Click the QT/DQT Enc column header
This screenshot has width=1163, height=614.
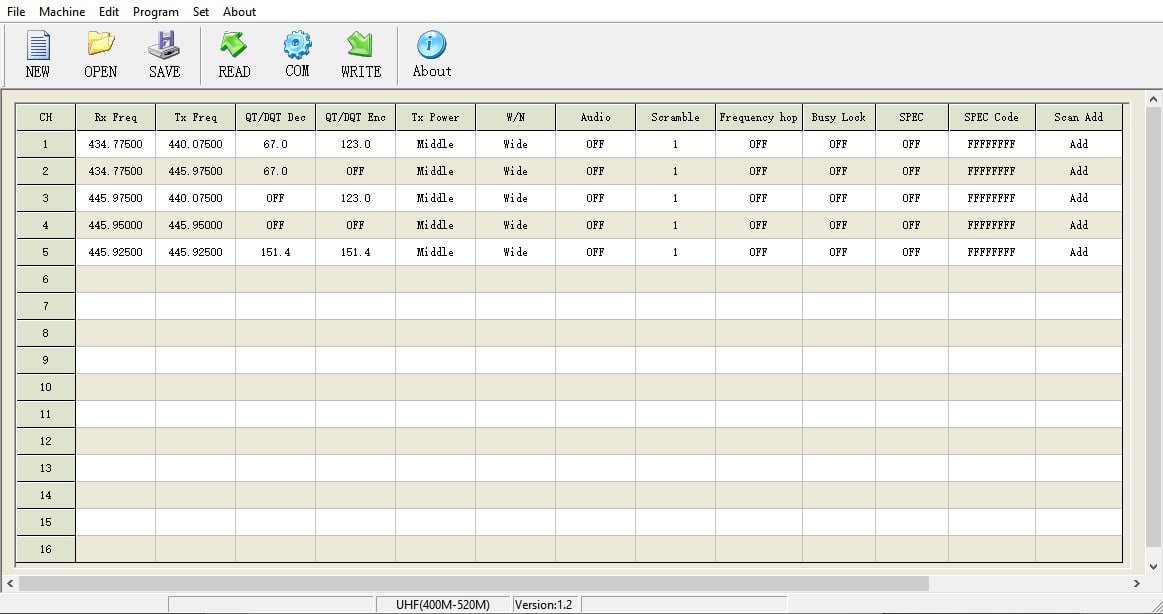point(355,117)
